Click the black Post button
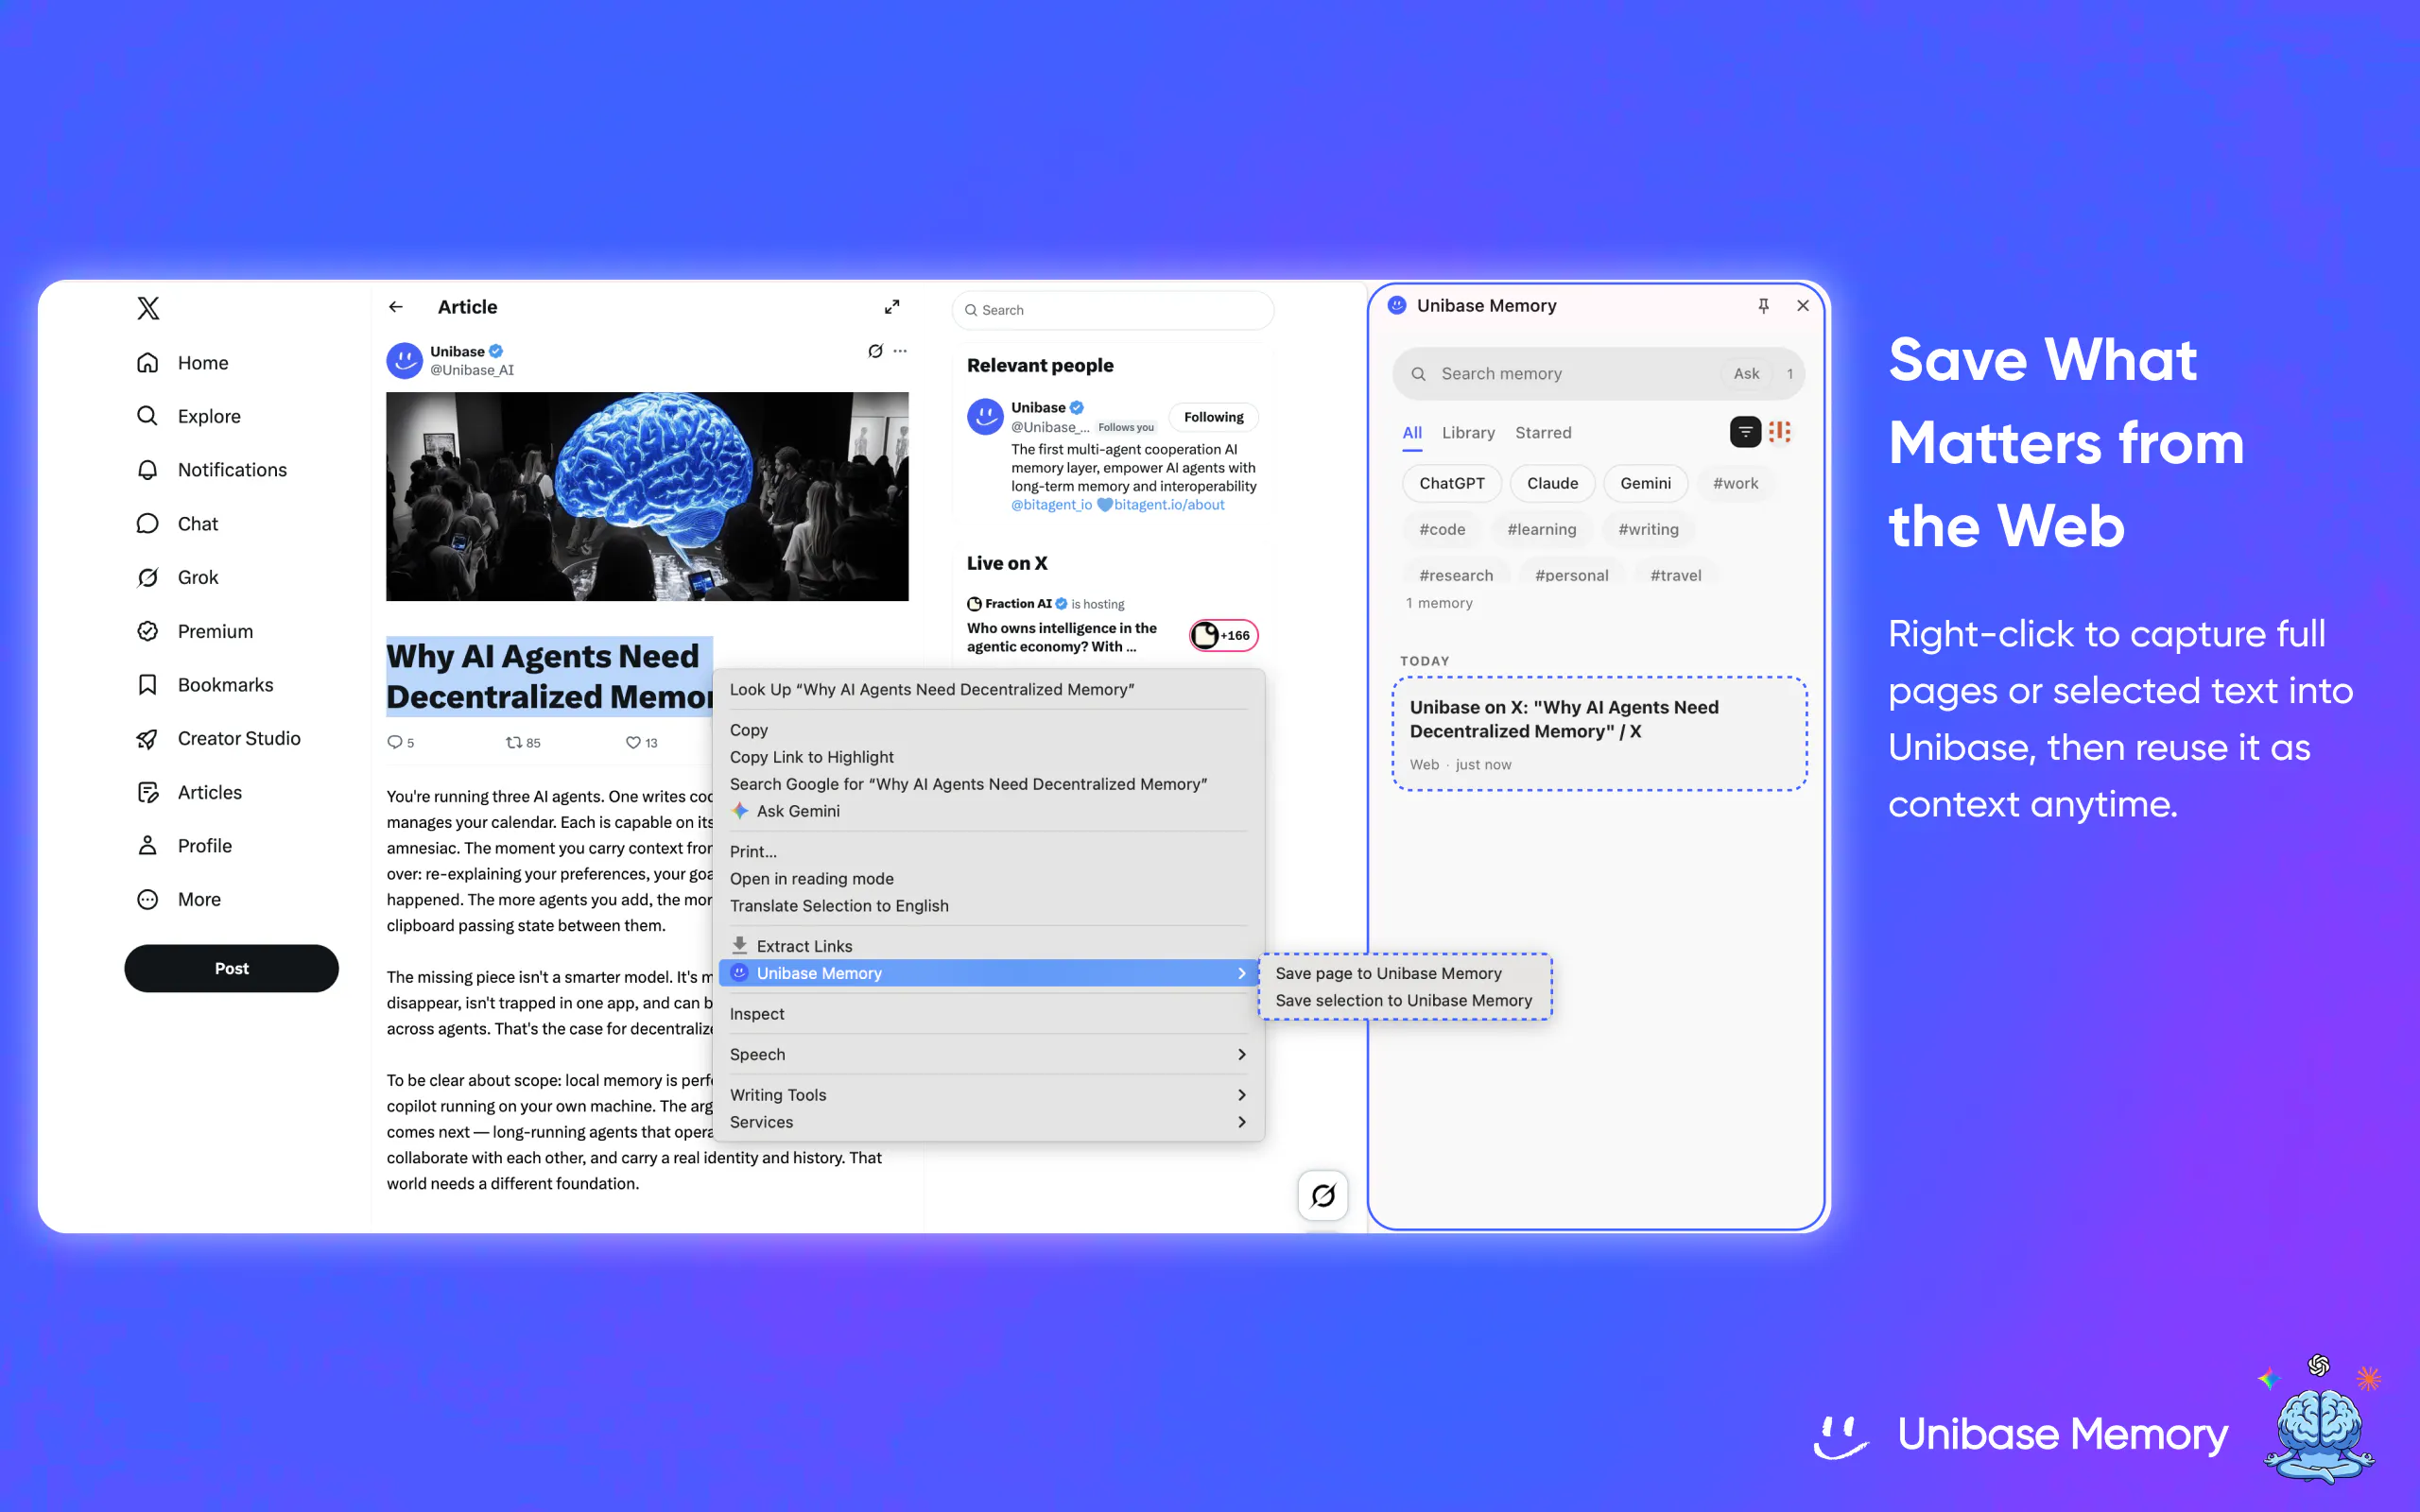Image resolution: width=2420 pixels, height=1512 pixels. (231, 968)
